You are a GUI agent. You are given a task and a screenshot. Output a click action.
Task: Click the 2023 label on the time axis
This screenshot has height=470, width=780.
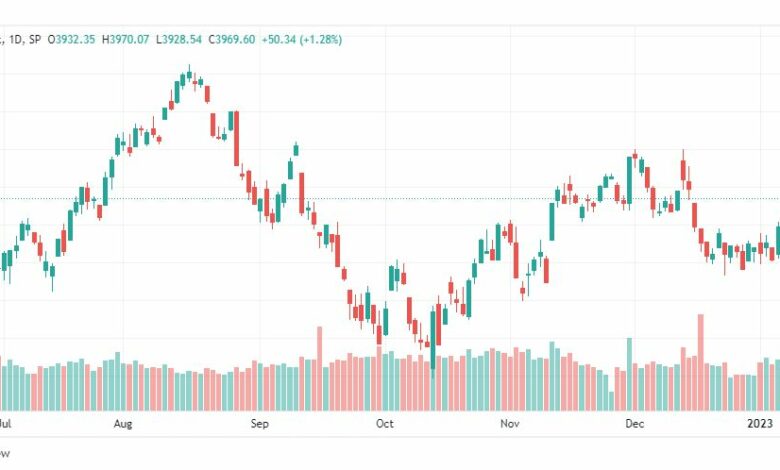(x=760, y=424)
